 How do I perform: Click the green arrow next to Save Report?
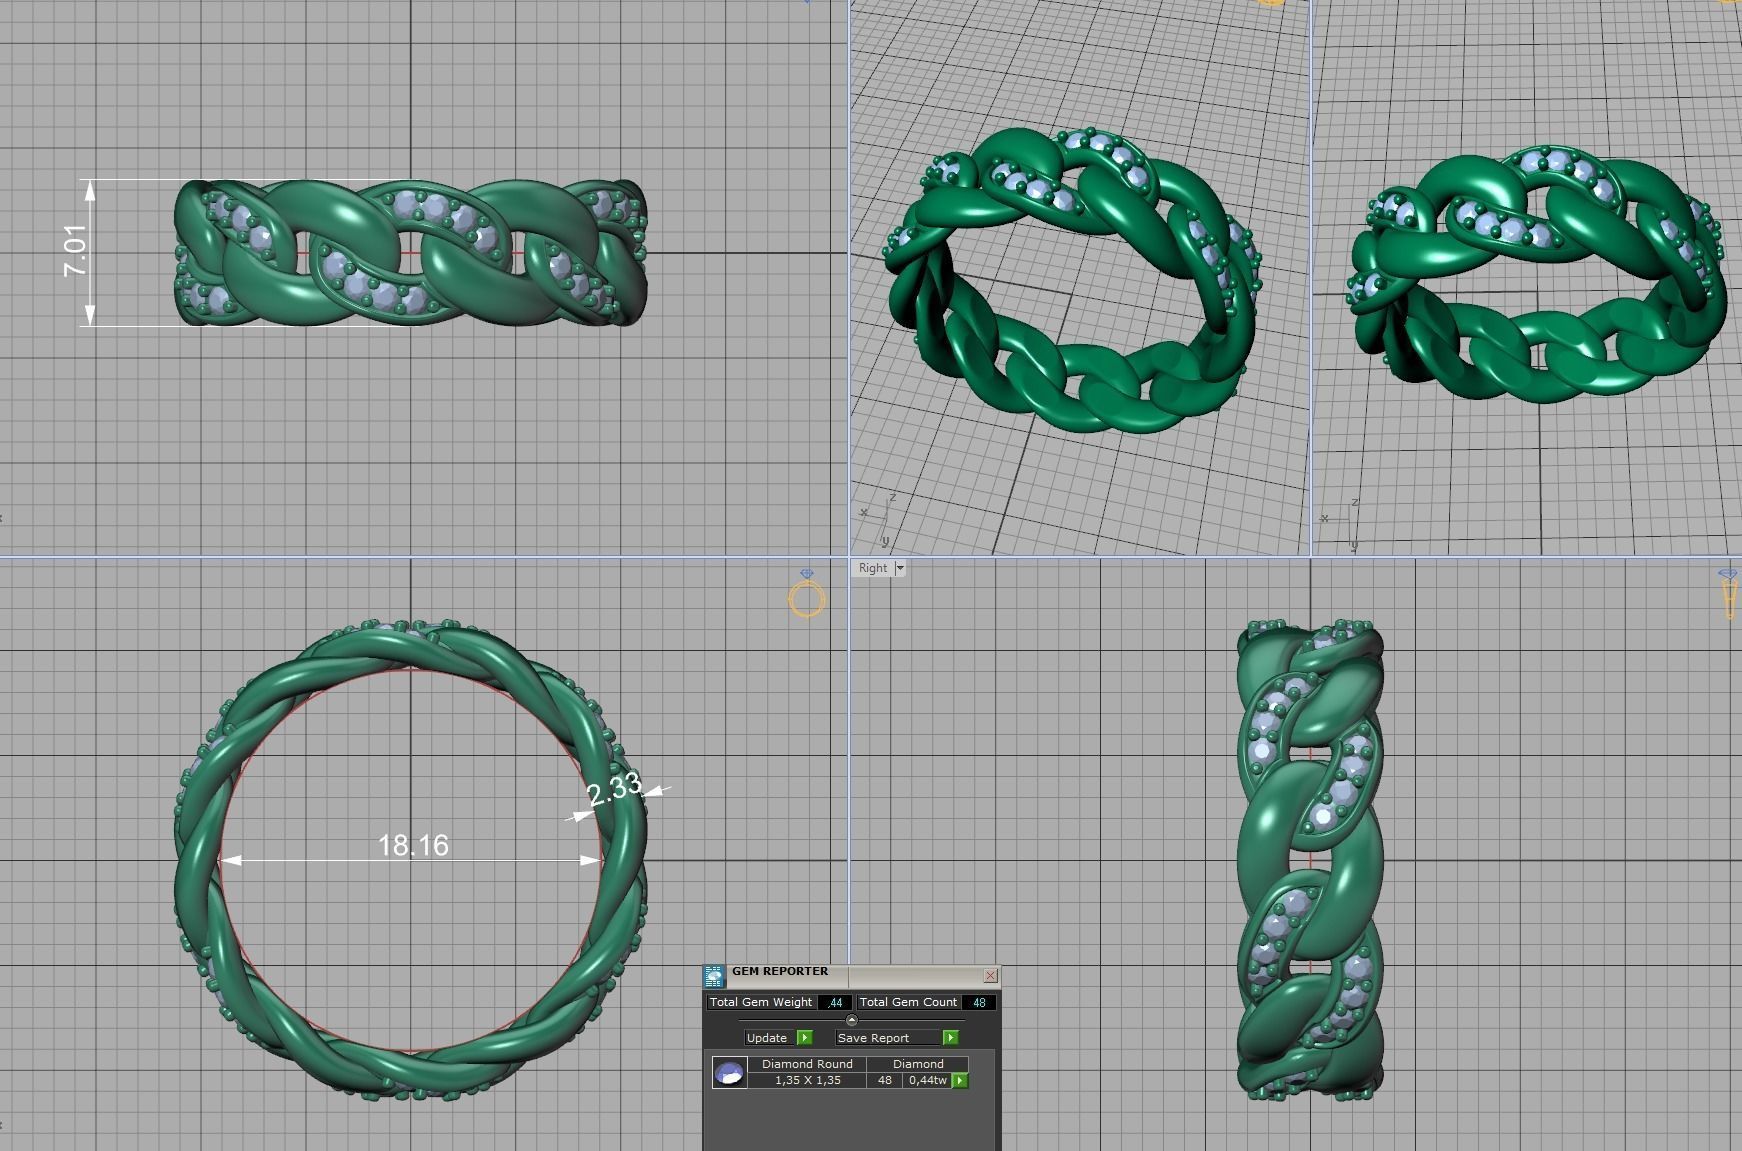[x=950, y=1038]
